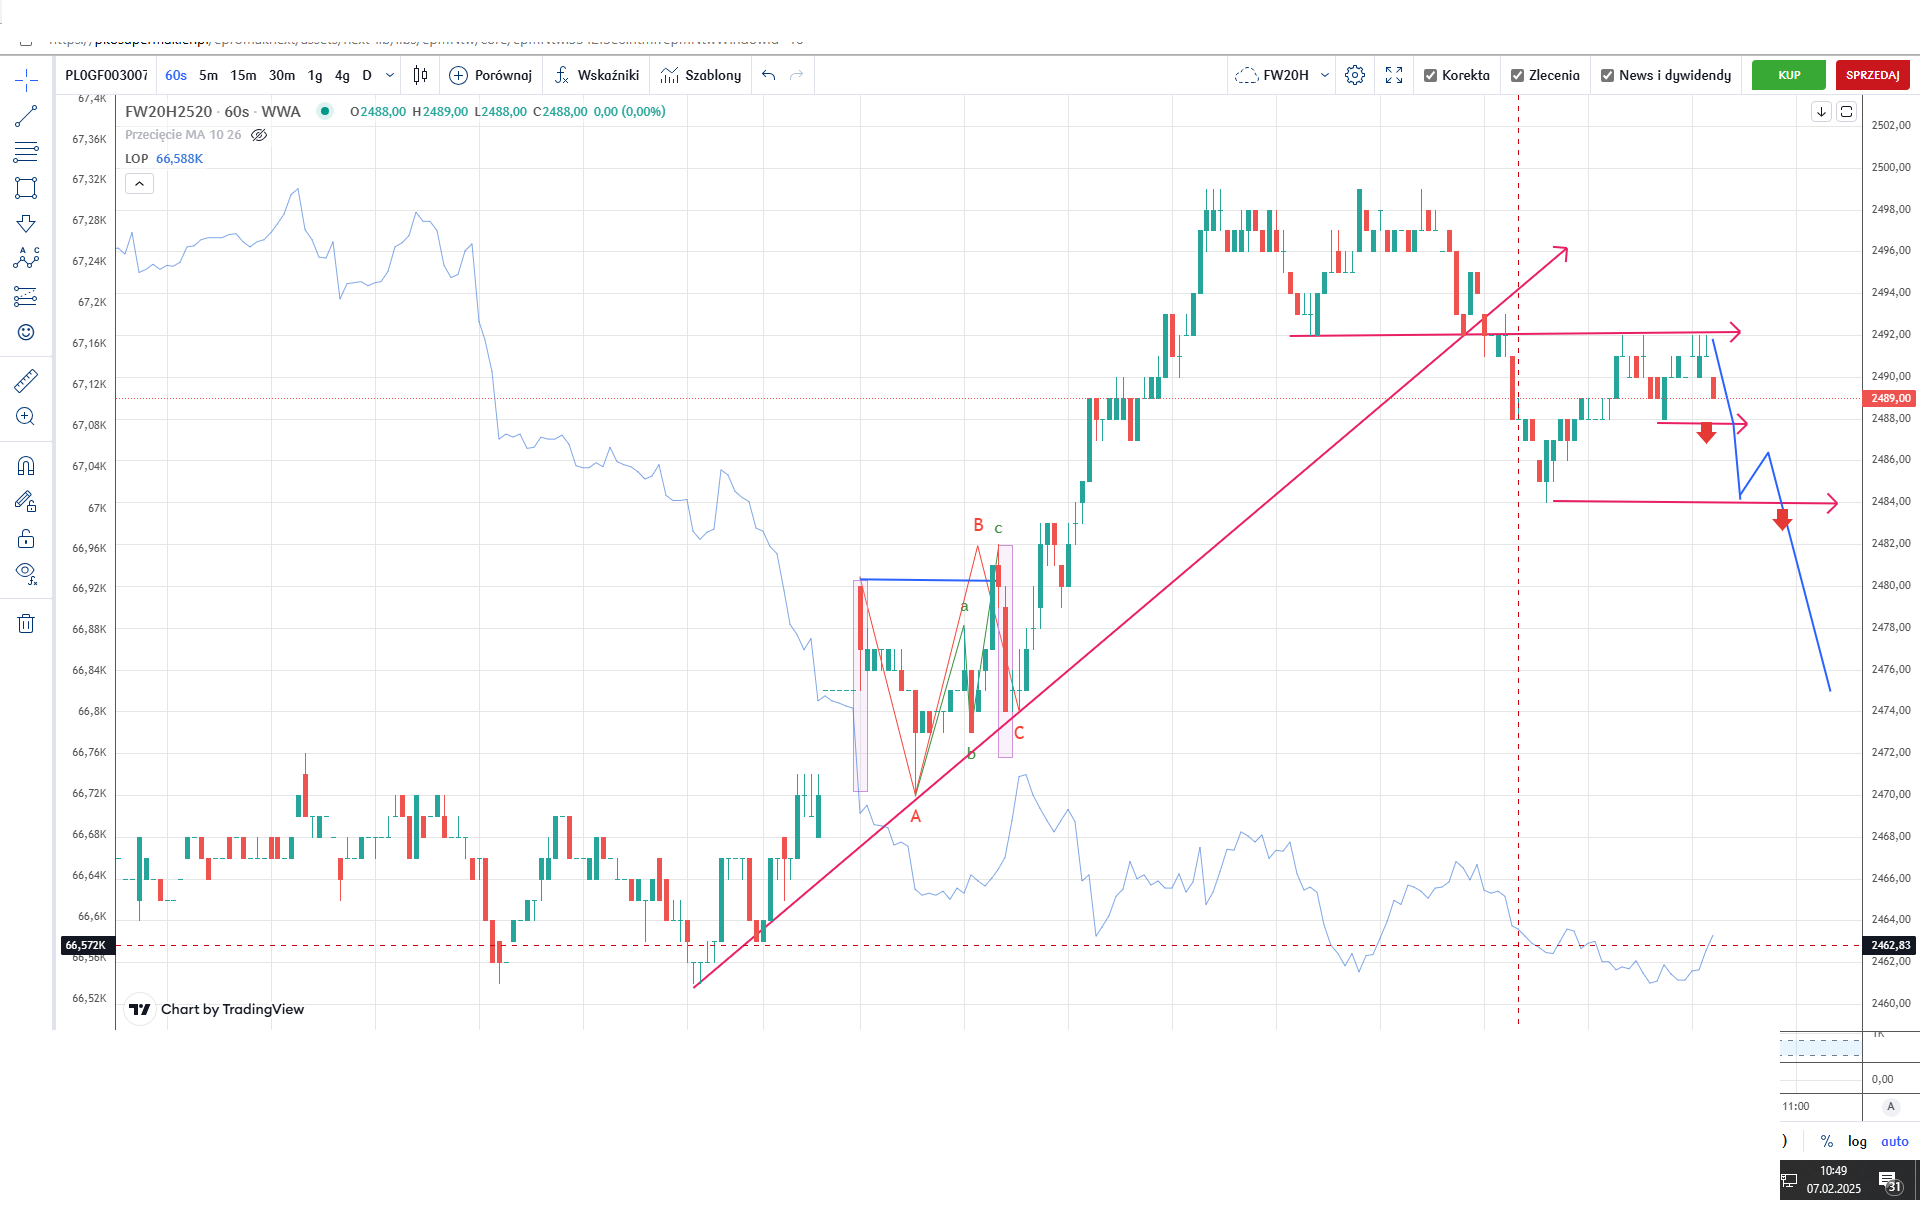Screen dimensions: 1924x1218
Task: Select the 4g timeframe
Action: [x=342, y=75]
